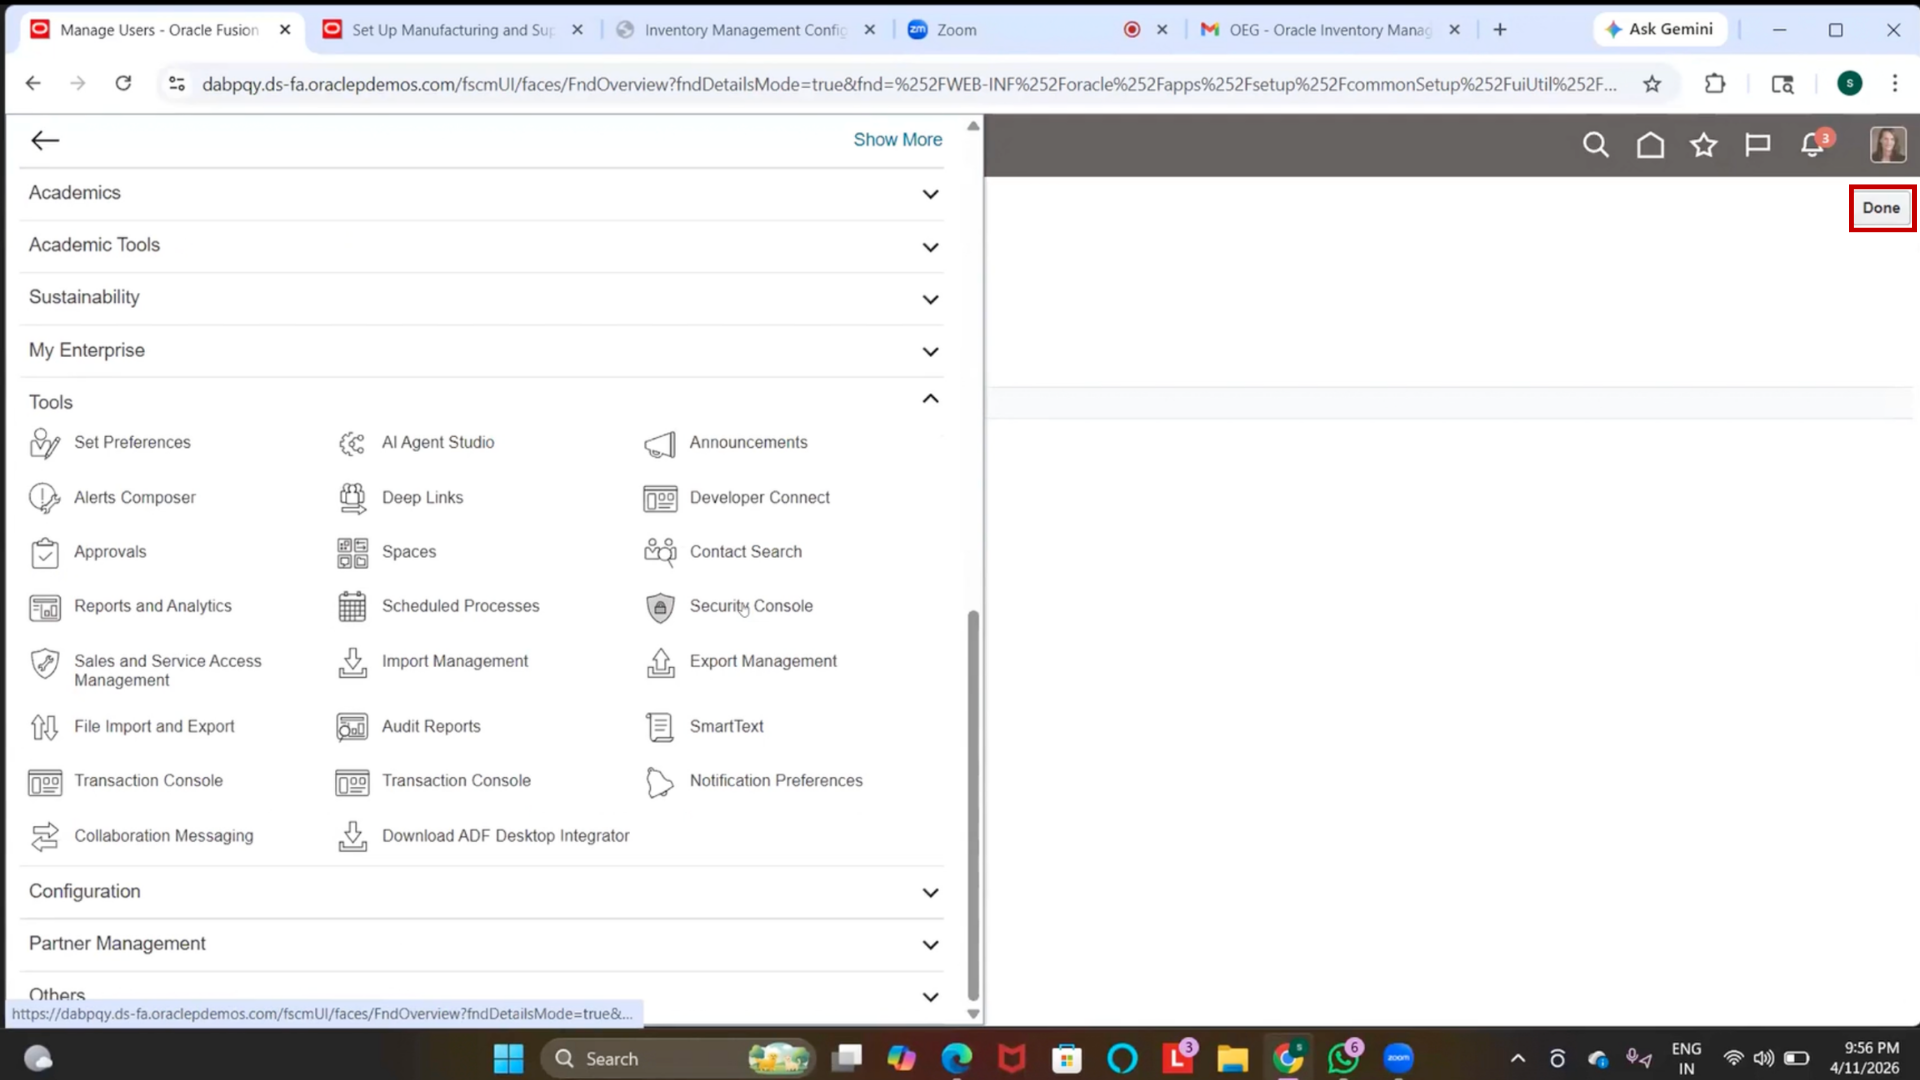Image resolution: width=1920 pixels, height=1080 pixels.
Task: Open Sales and Service Access Management icon
Action: click(x=45, y=663)
